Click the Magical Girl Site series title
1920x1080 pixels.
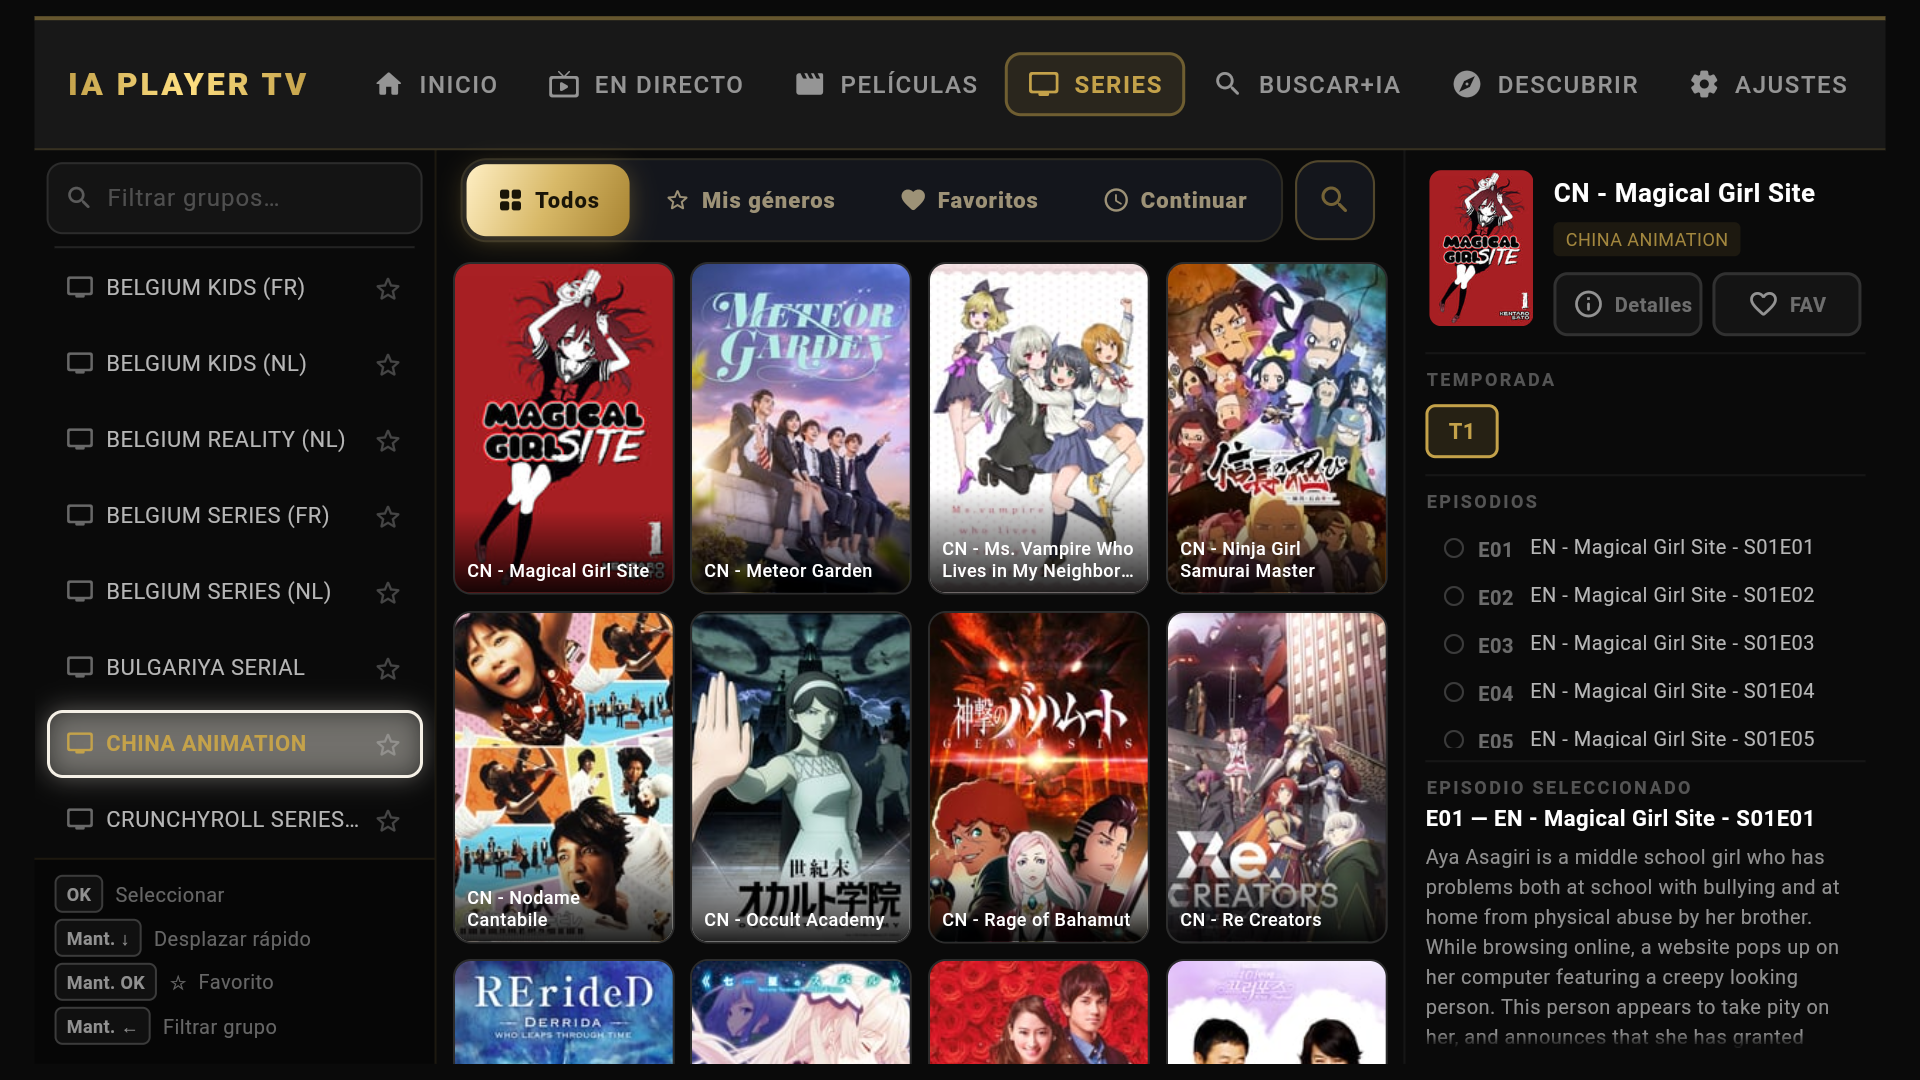(1684, 193)
